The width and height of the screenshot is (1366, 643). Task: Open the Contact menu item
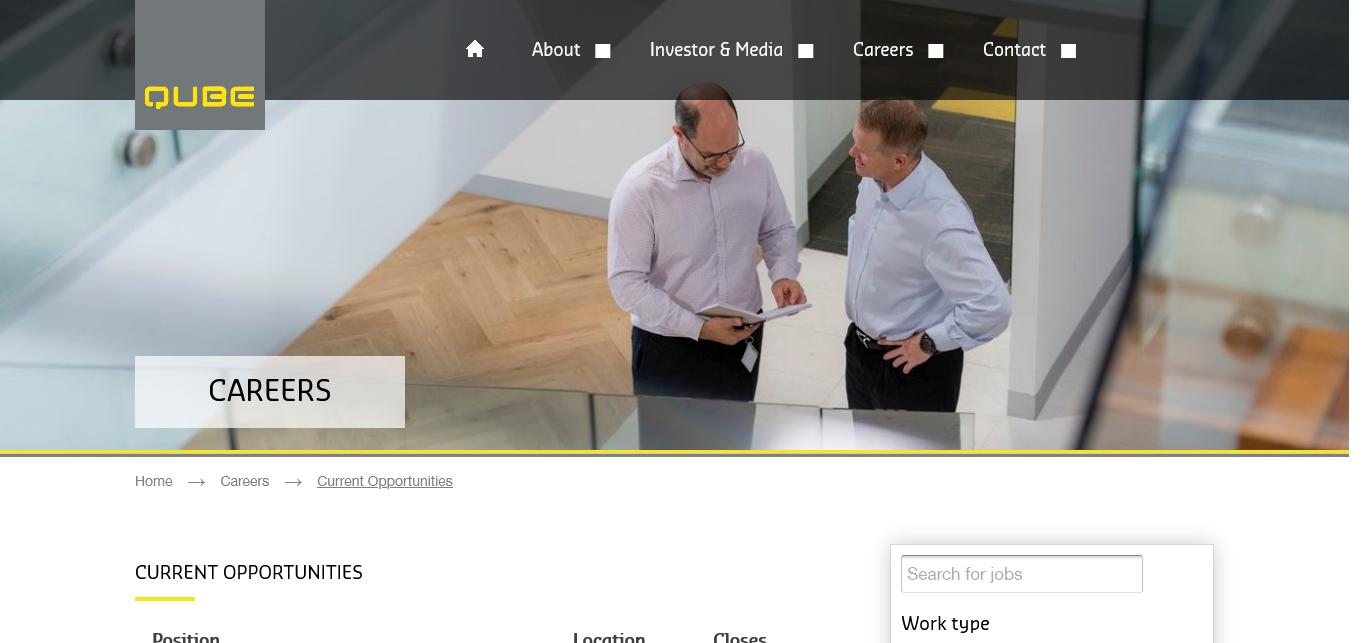(1014, 50)
